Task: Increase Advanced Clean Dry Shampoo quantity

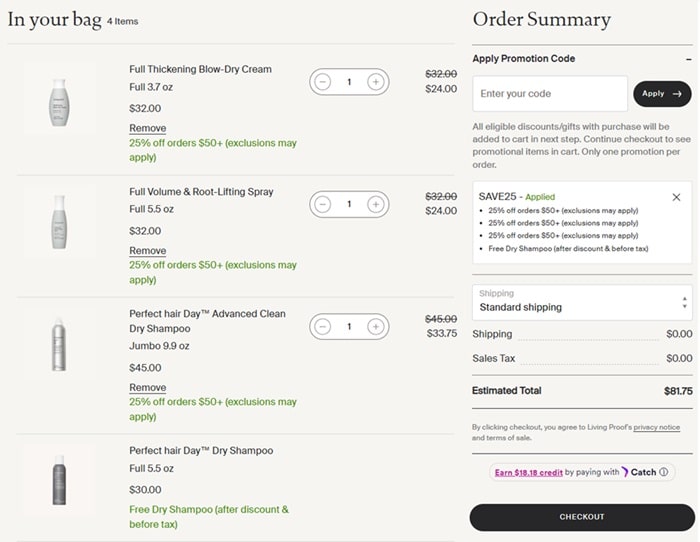Action: (x=375, y=326)
